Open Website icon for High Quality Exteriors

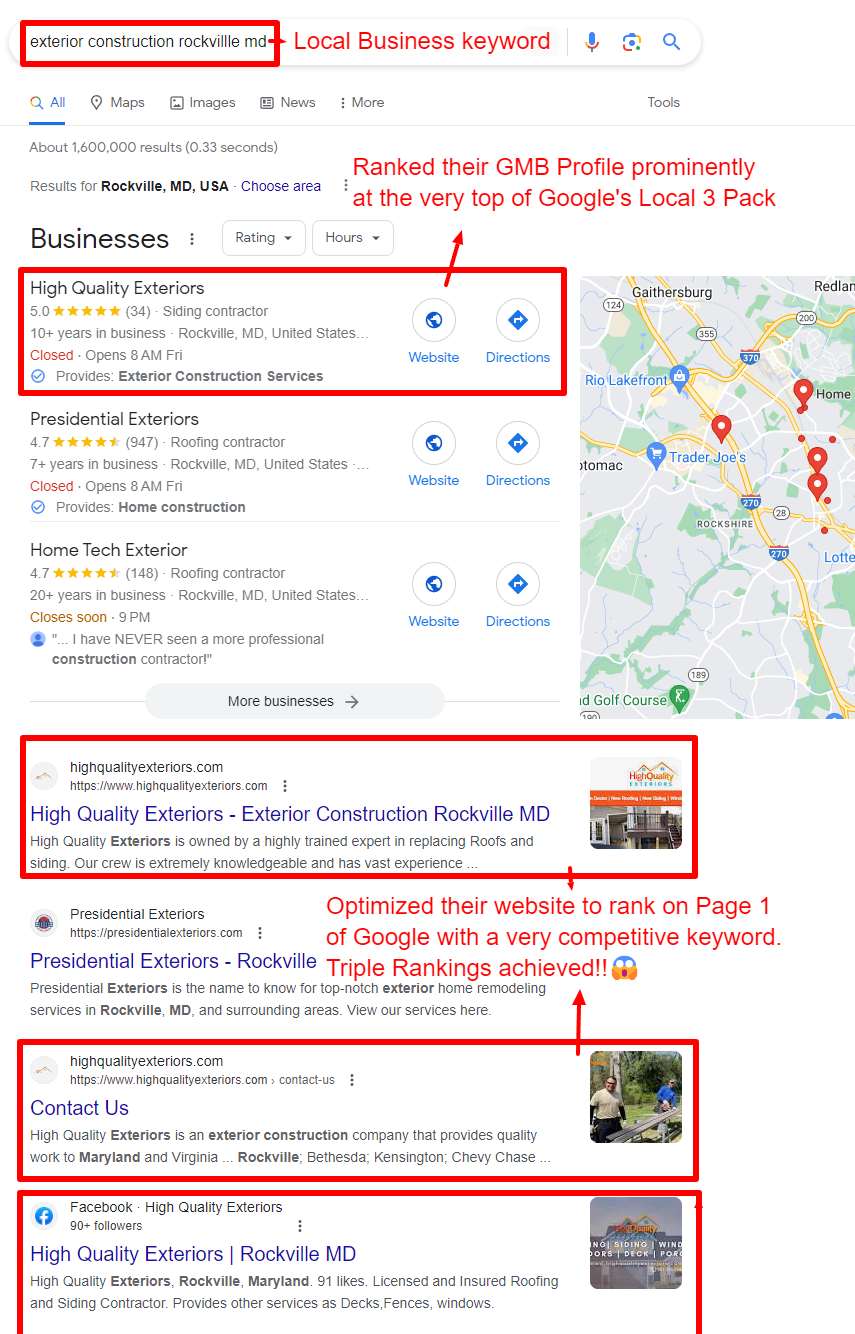point(434,320)
